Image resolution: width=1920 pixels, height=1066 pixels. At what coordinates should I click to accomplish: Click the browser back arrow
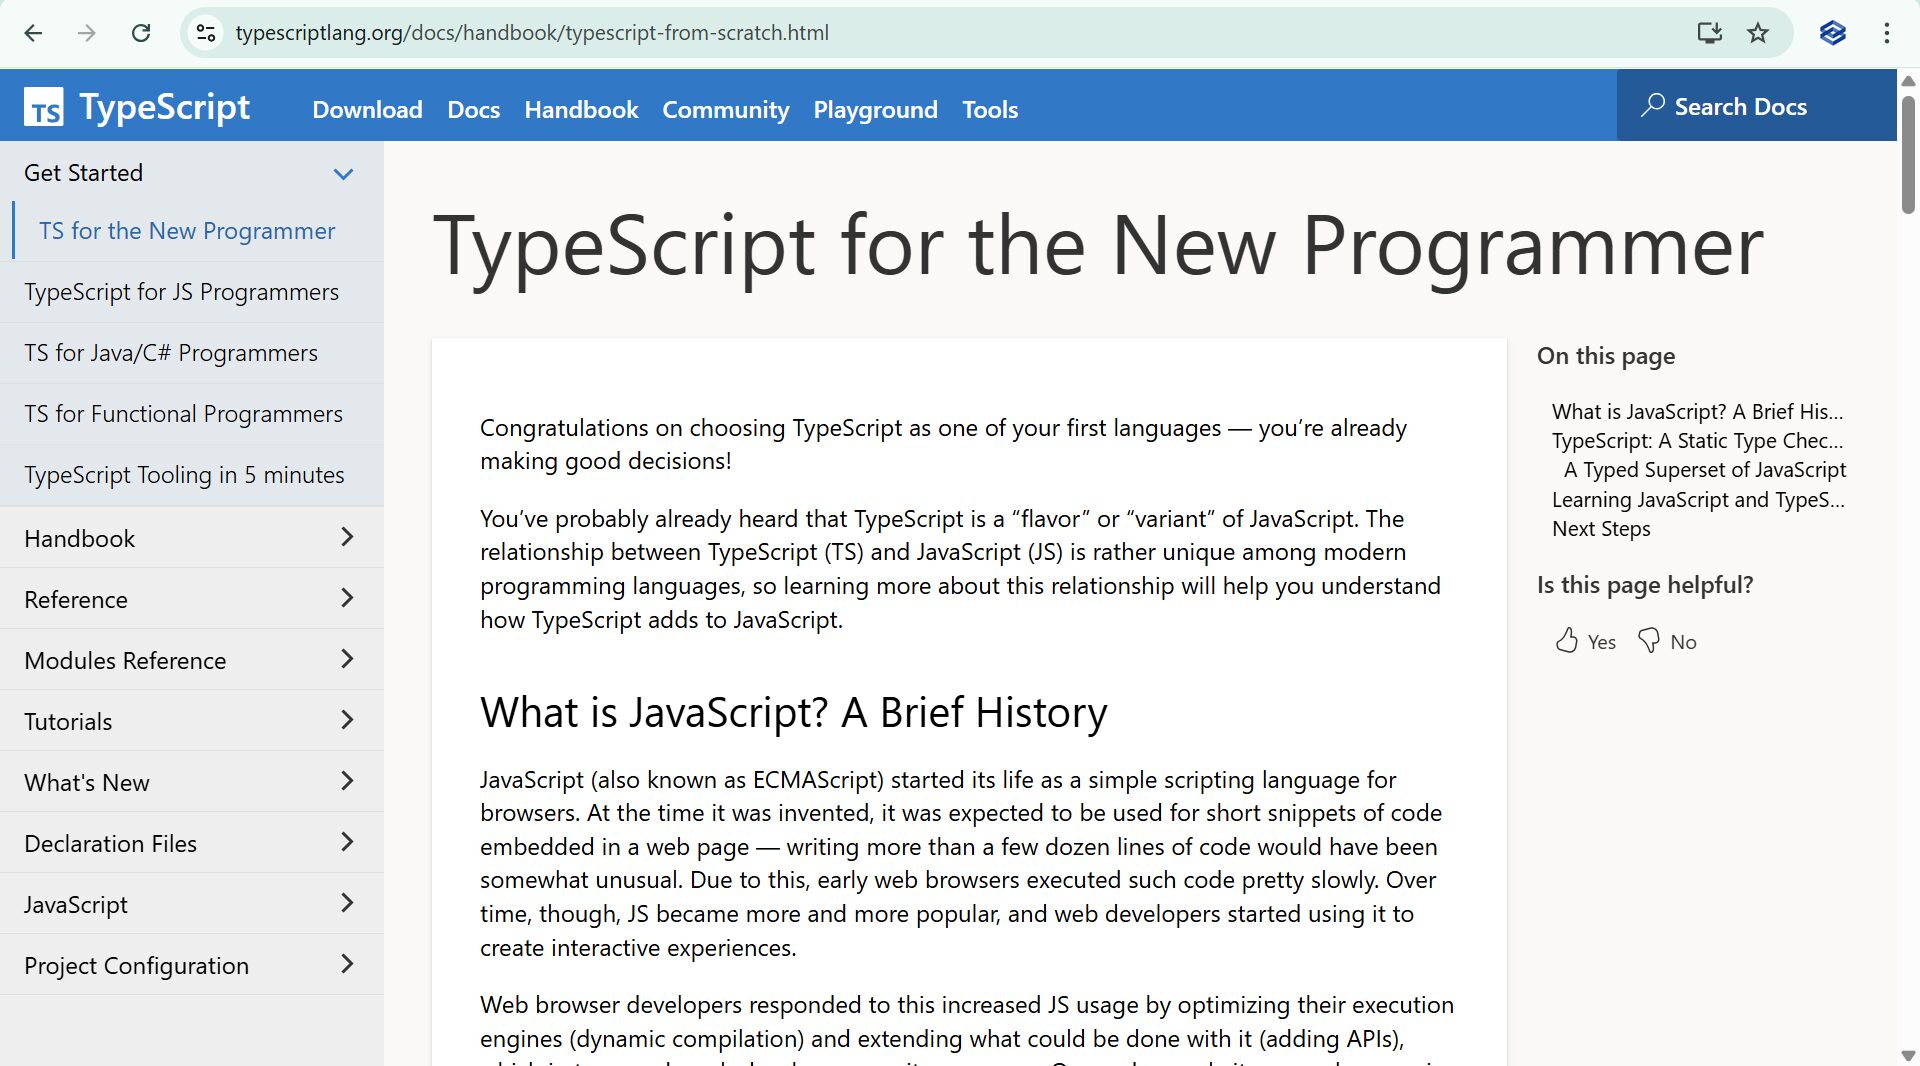tap(33, 33)
